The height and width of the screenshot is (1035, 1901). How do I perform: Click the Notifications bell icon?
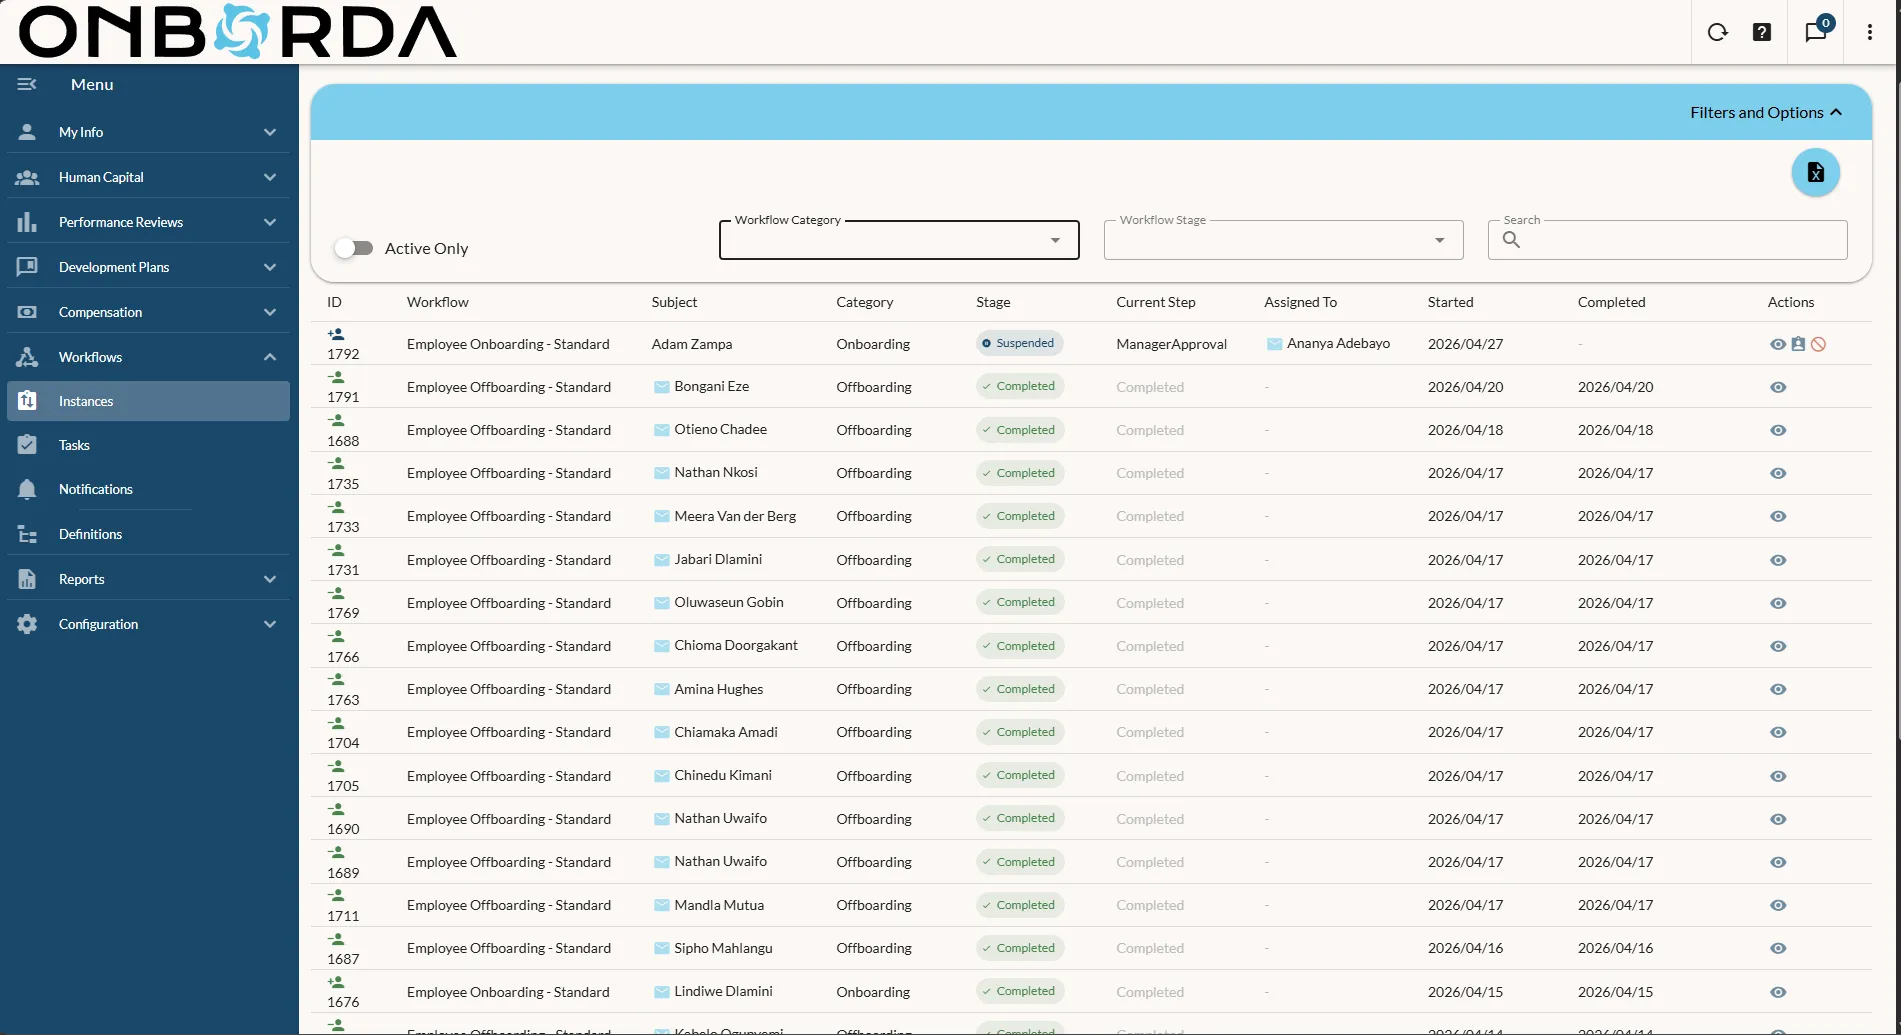click(27, 489)
